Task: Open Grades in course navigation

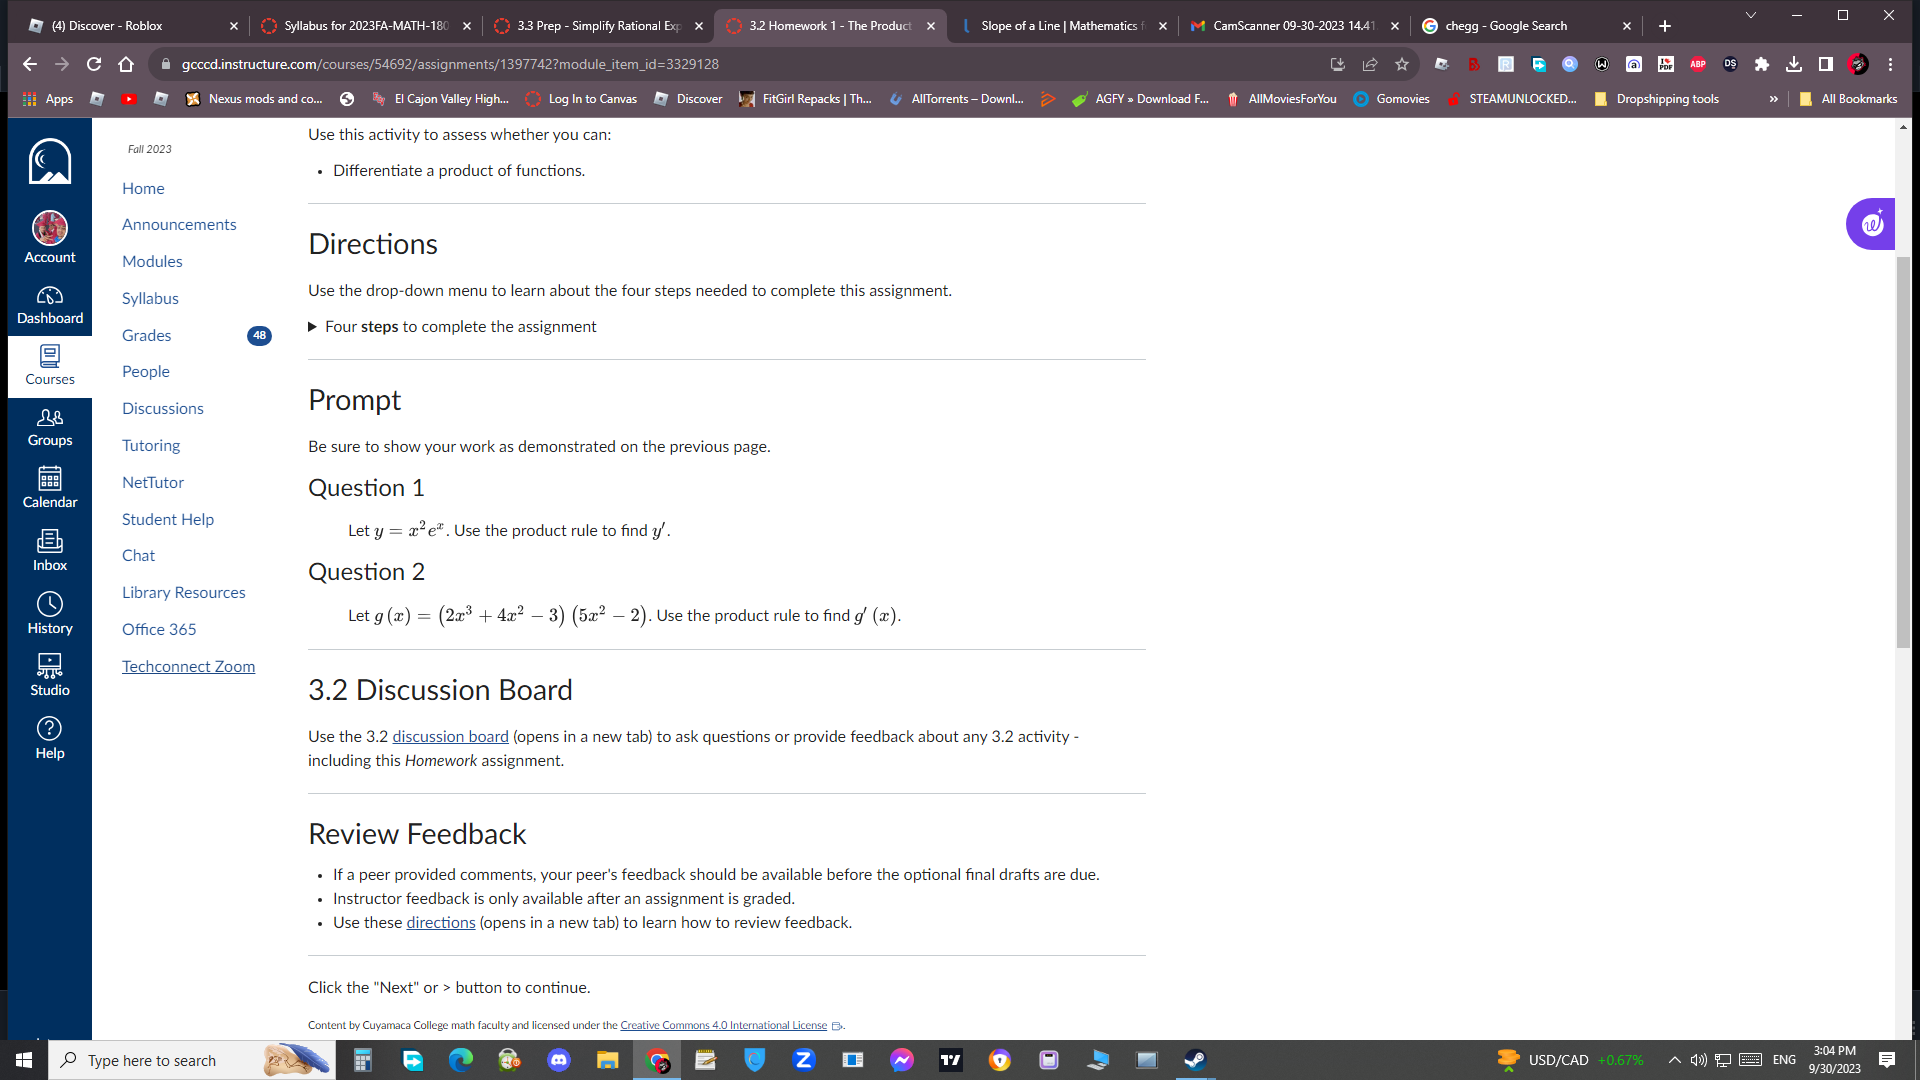Action: point(146,335)
